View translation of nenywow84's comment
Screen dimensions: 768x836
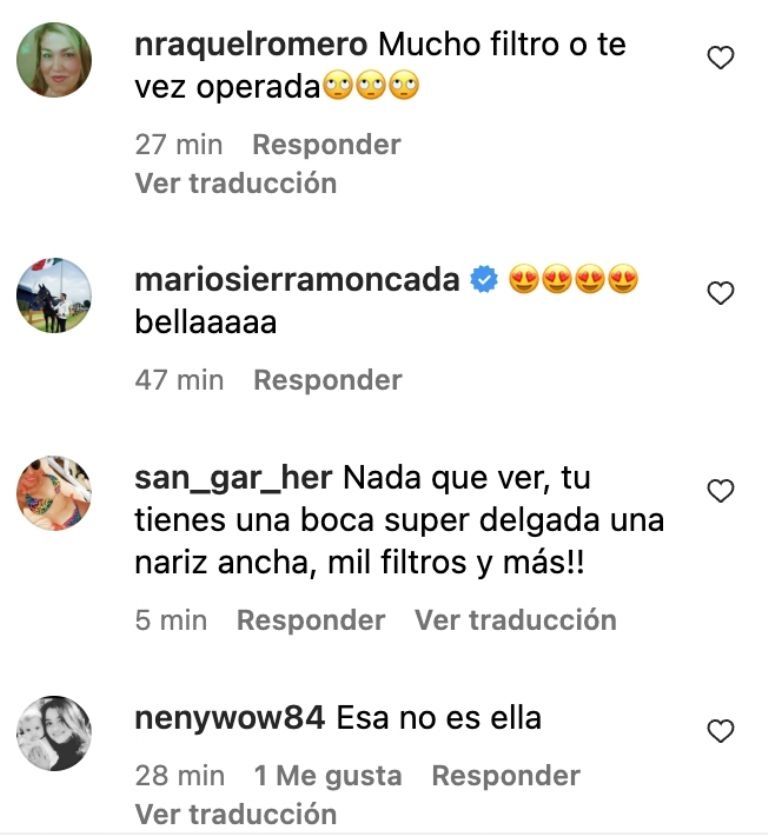coord(236,815)
